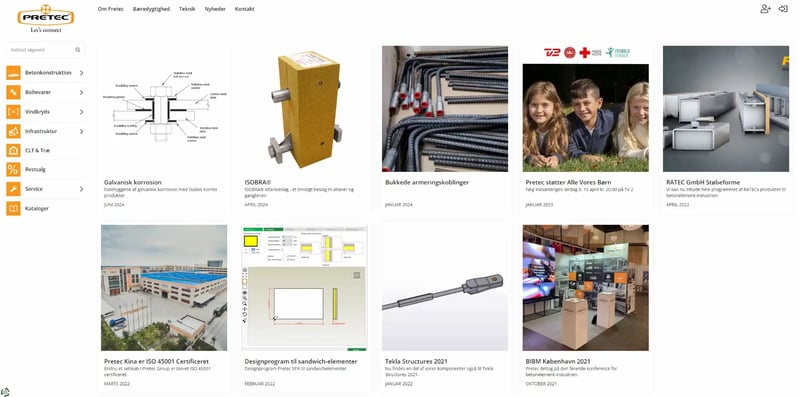This screenshot has height=397, width=799.
Task: Open the Tekla Structures 2021 article link
Action: coord(415,361)
